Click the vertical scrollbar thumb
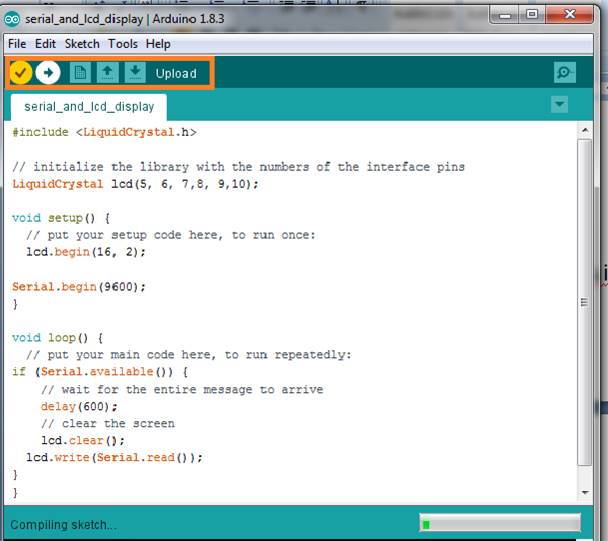This screenshot has width=608, height=541. (584, 302)
